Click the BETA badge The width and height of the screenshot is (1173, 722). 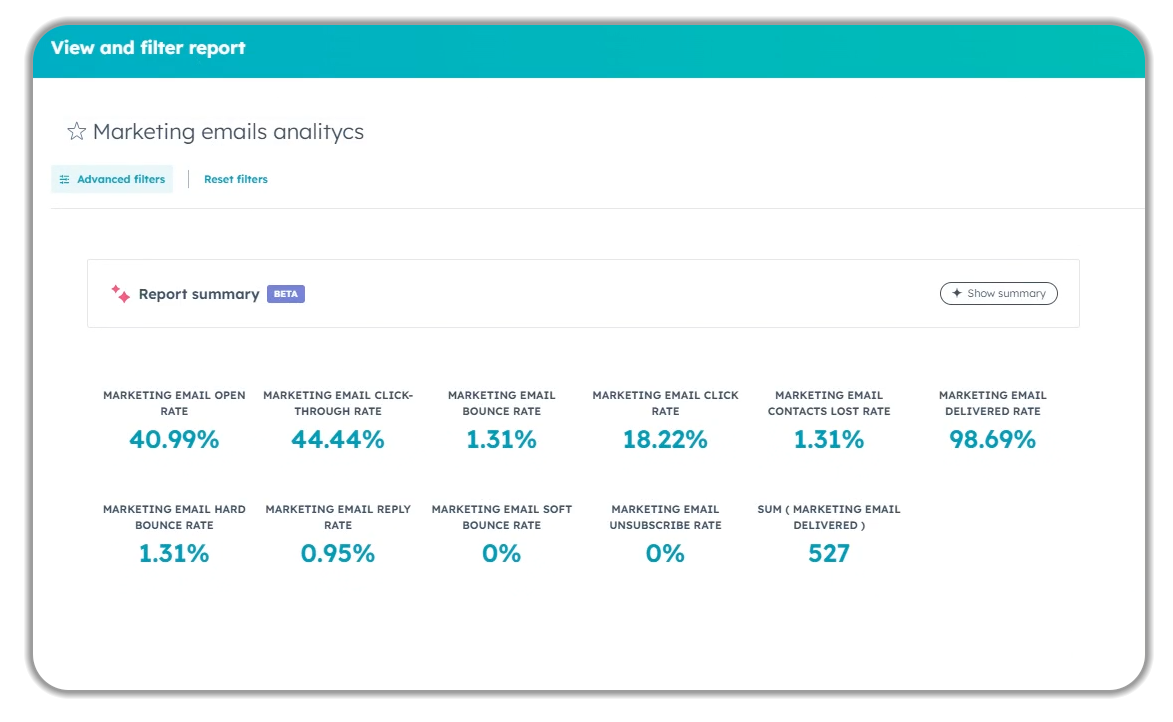286,294
